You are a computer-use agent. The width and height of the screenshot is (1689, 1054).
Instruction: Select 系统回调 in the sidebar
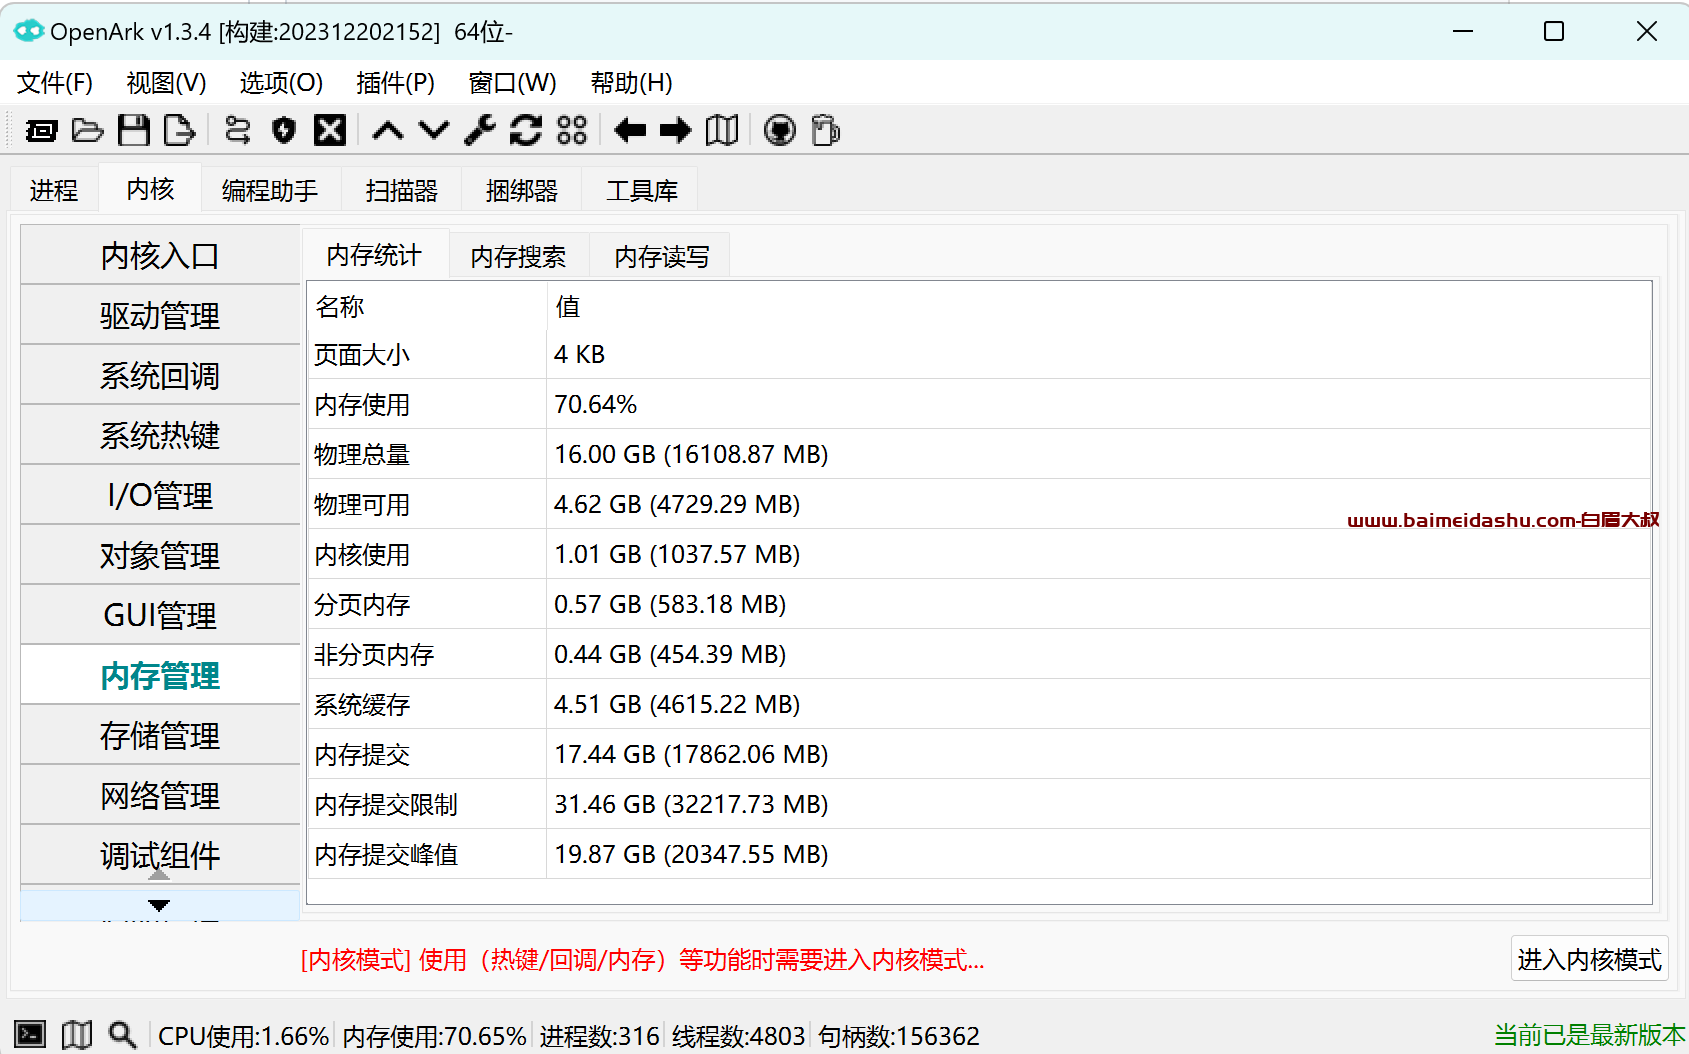[x=160, y=376]
